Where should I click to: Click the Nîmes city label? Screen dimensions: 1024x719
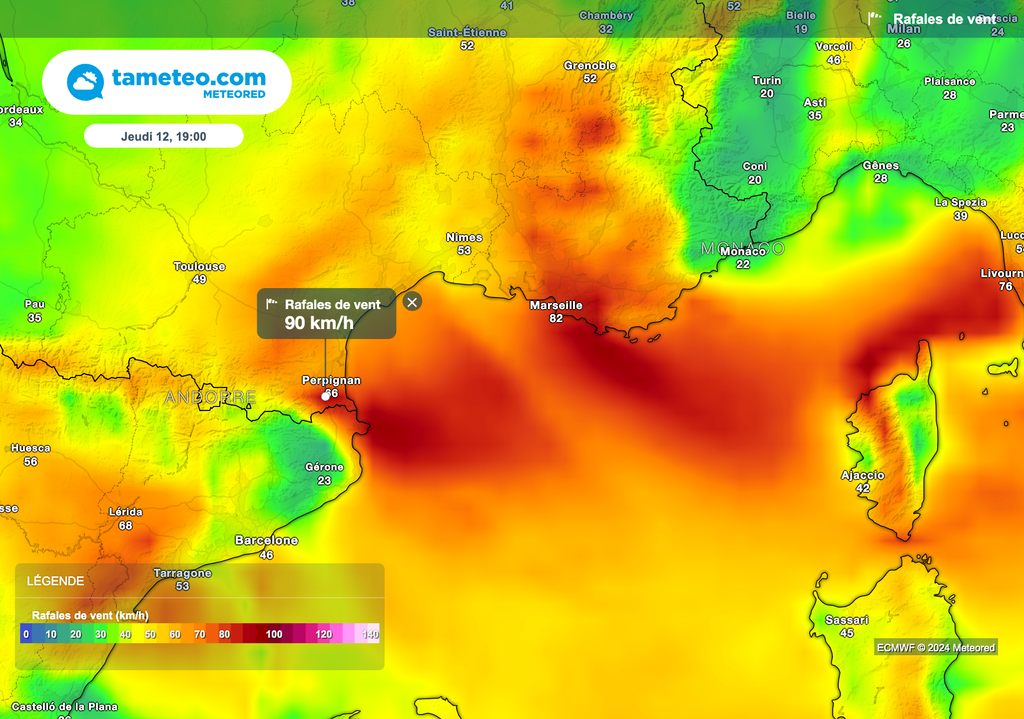(x=464, y=238)
